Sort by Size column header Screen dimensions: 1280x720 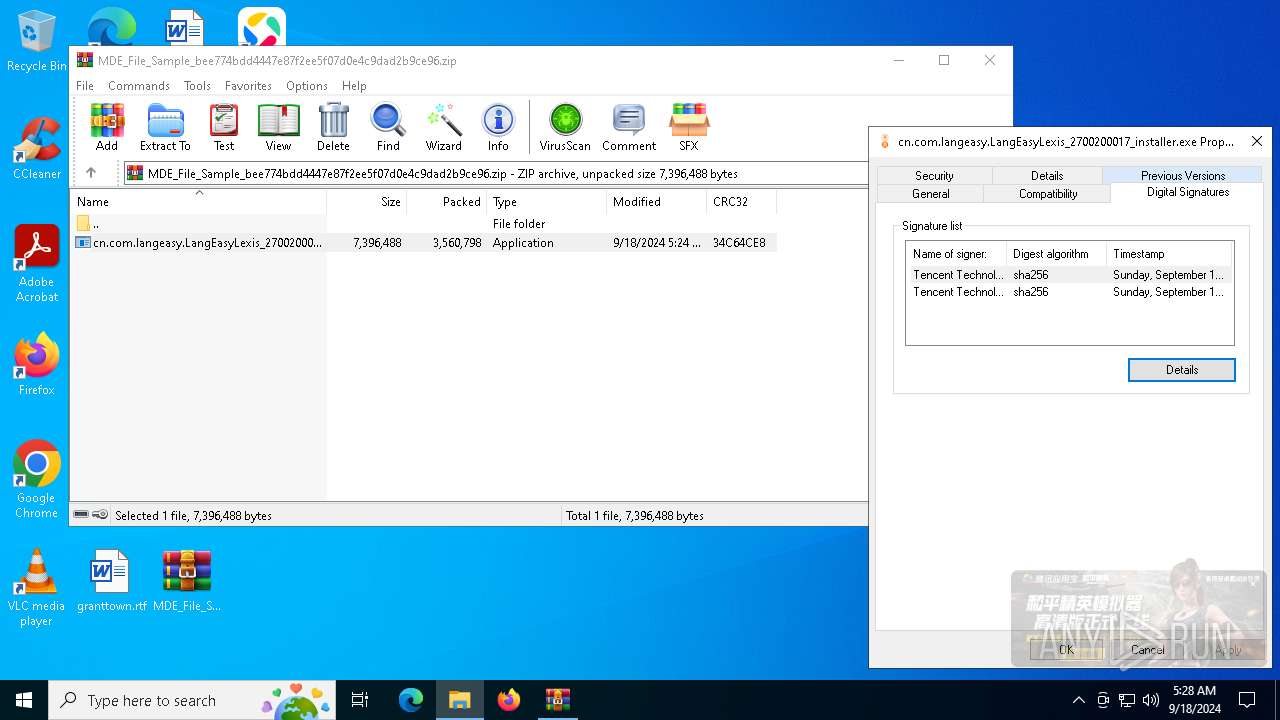[x=367, y=201]
